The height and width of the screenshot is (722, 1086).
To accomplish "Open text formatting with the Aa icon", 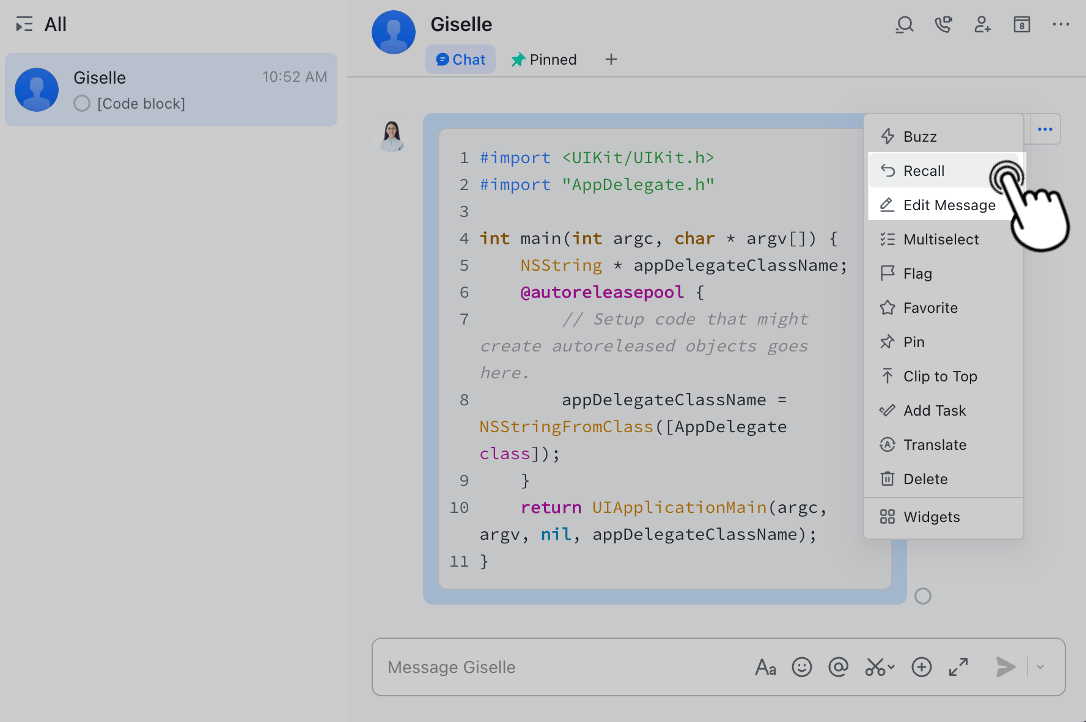I will [766, 667].
